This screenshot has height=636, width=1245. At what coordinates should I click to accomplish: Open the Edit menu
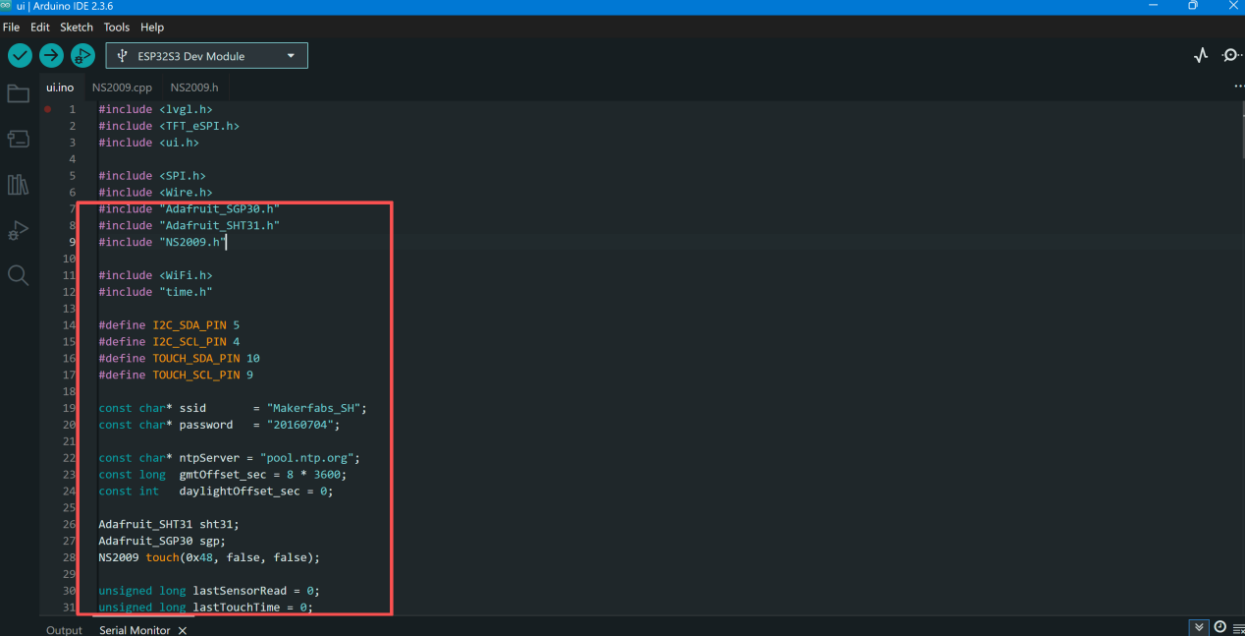(40, 27)
